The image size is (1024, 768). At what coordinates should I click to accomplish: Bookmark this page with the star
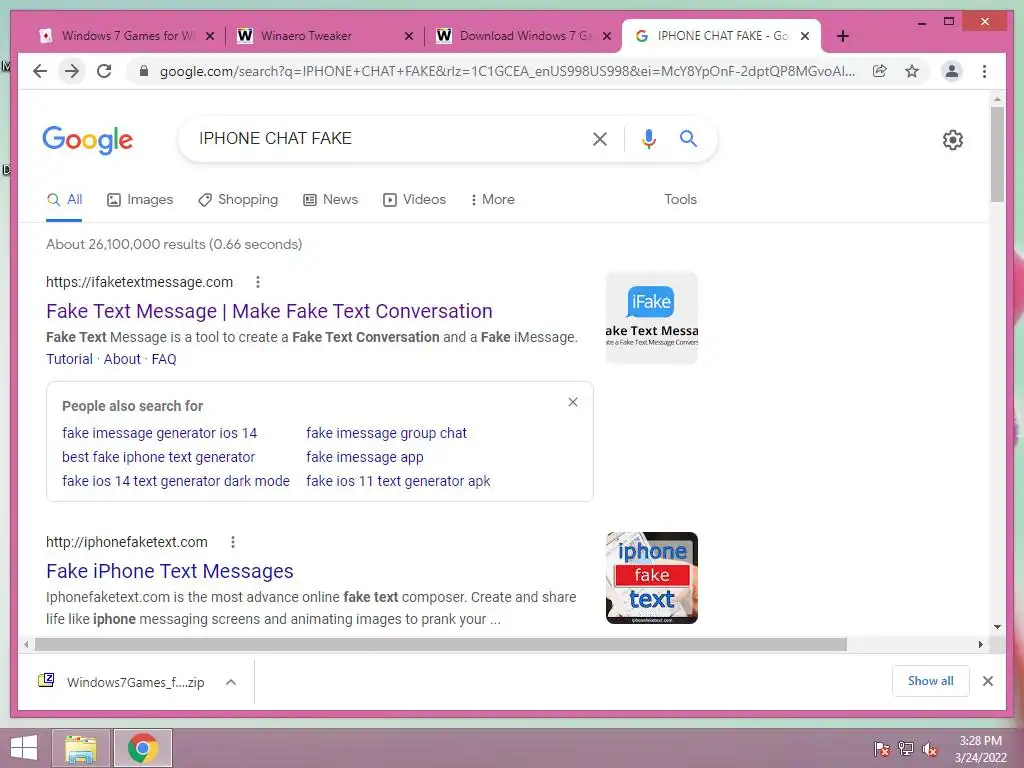pyautogui.click(x=912, y=71)
